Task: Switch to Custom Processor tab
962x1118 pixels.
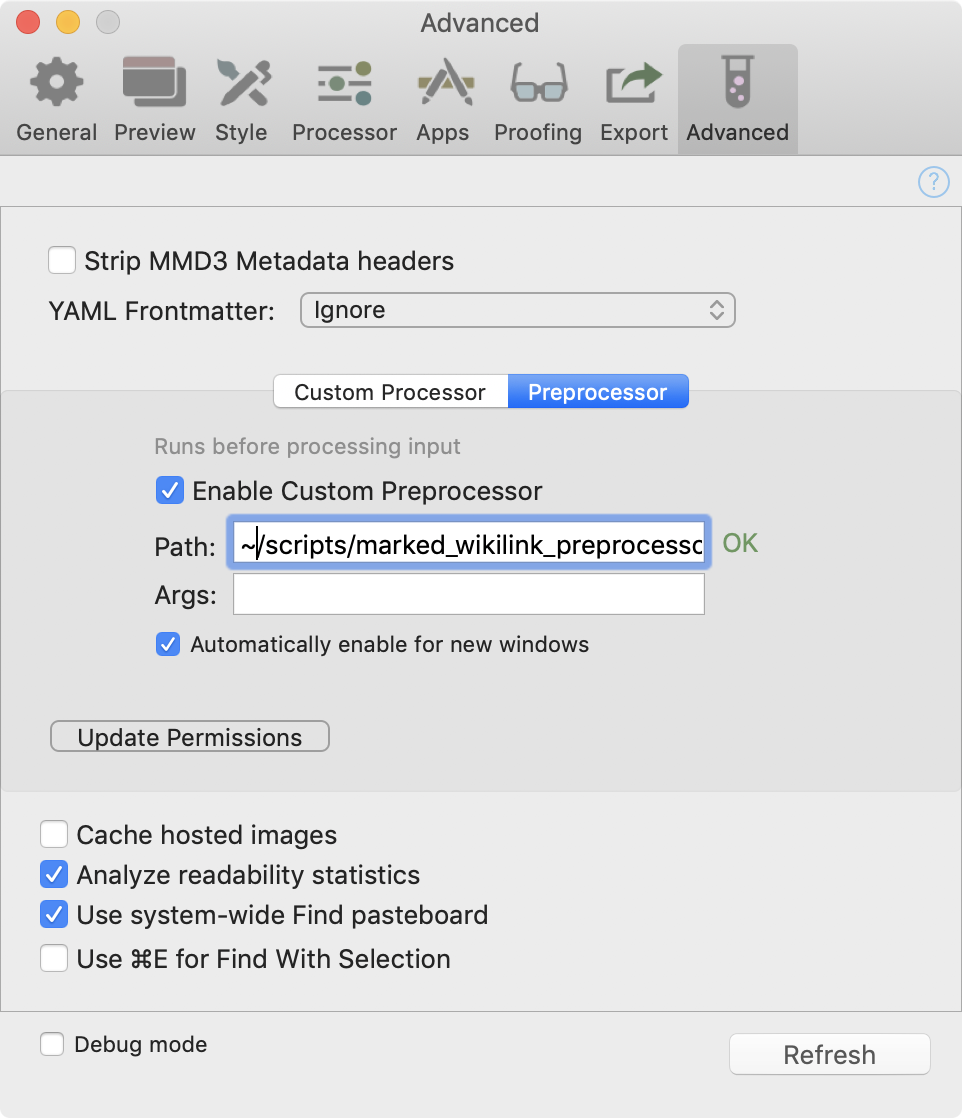Action: [391, 391]
